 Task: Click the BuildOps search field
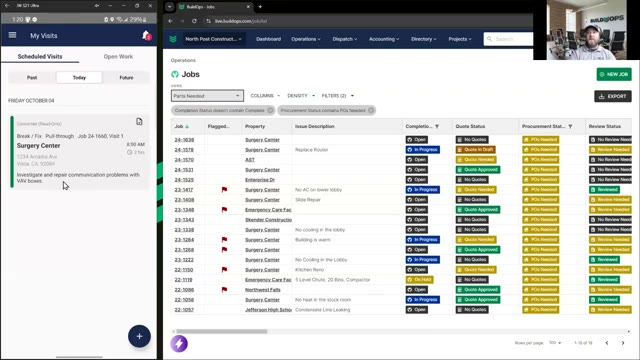tap(509, 39)
